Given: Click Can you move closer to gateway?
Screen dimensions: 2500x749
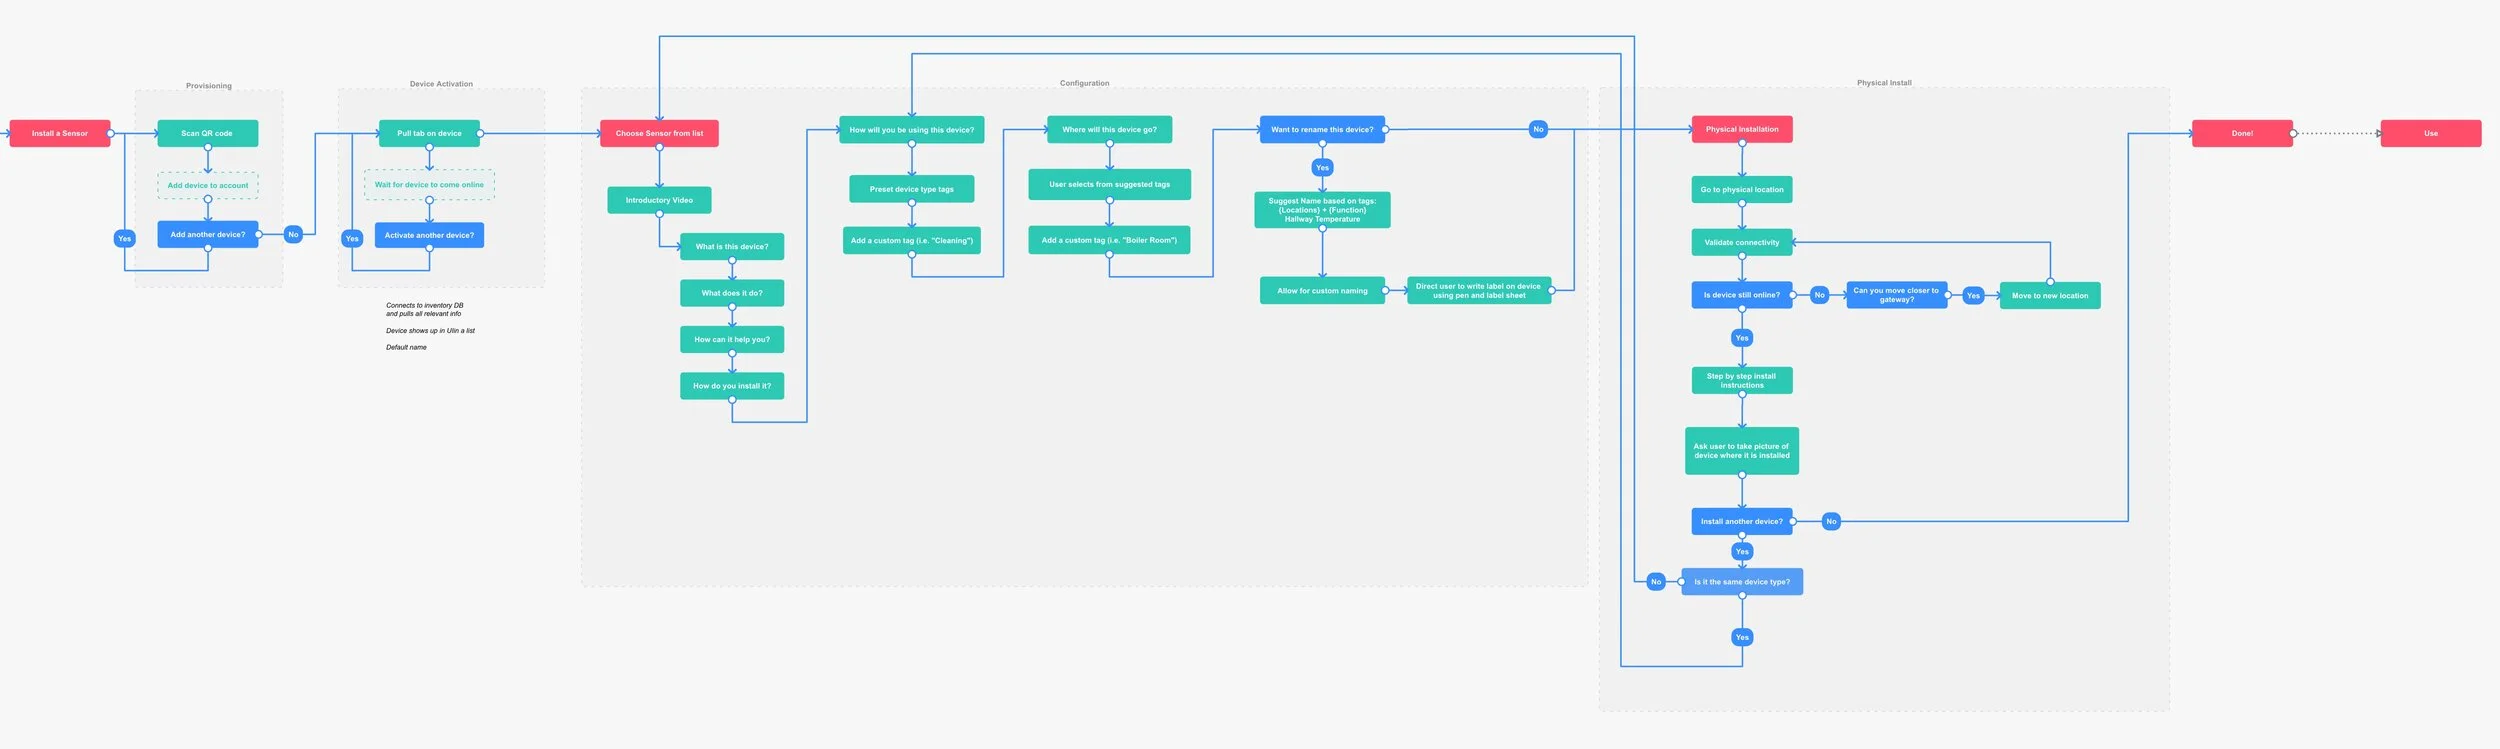Looking at the screenshot, I should coord(1896,295).
